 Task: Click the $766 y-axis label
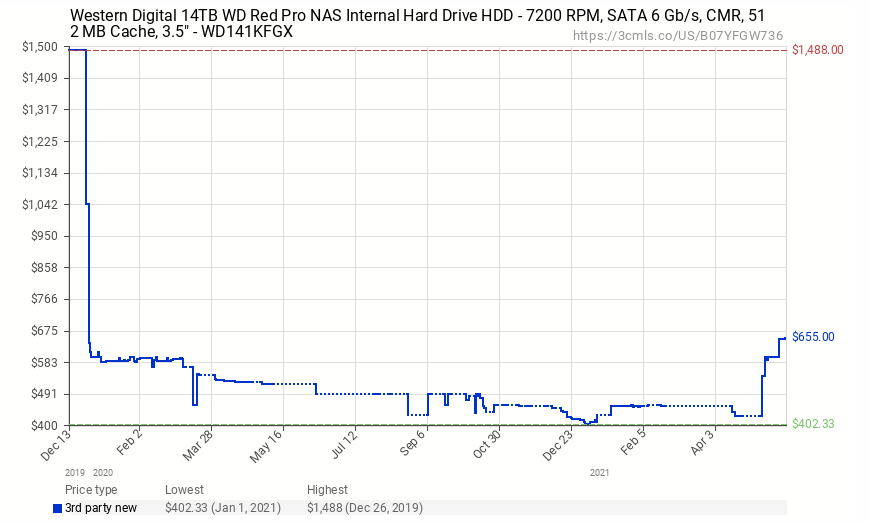pos(44,299)
